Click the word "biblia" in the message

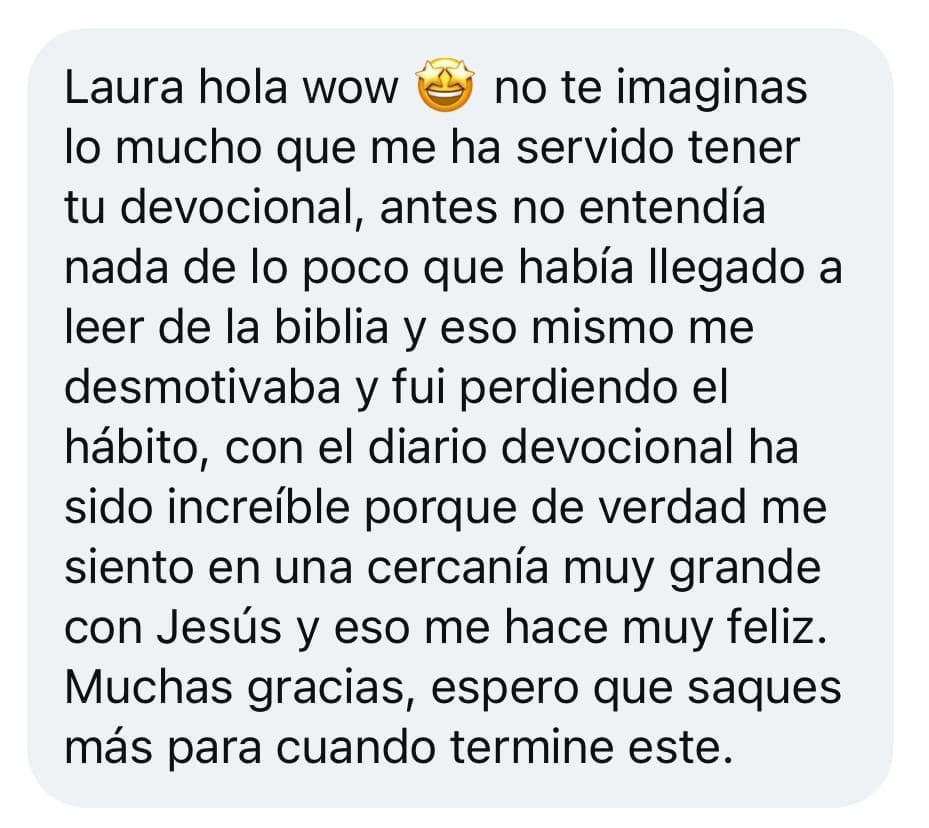(x=332, y=328)
